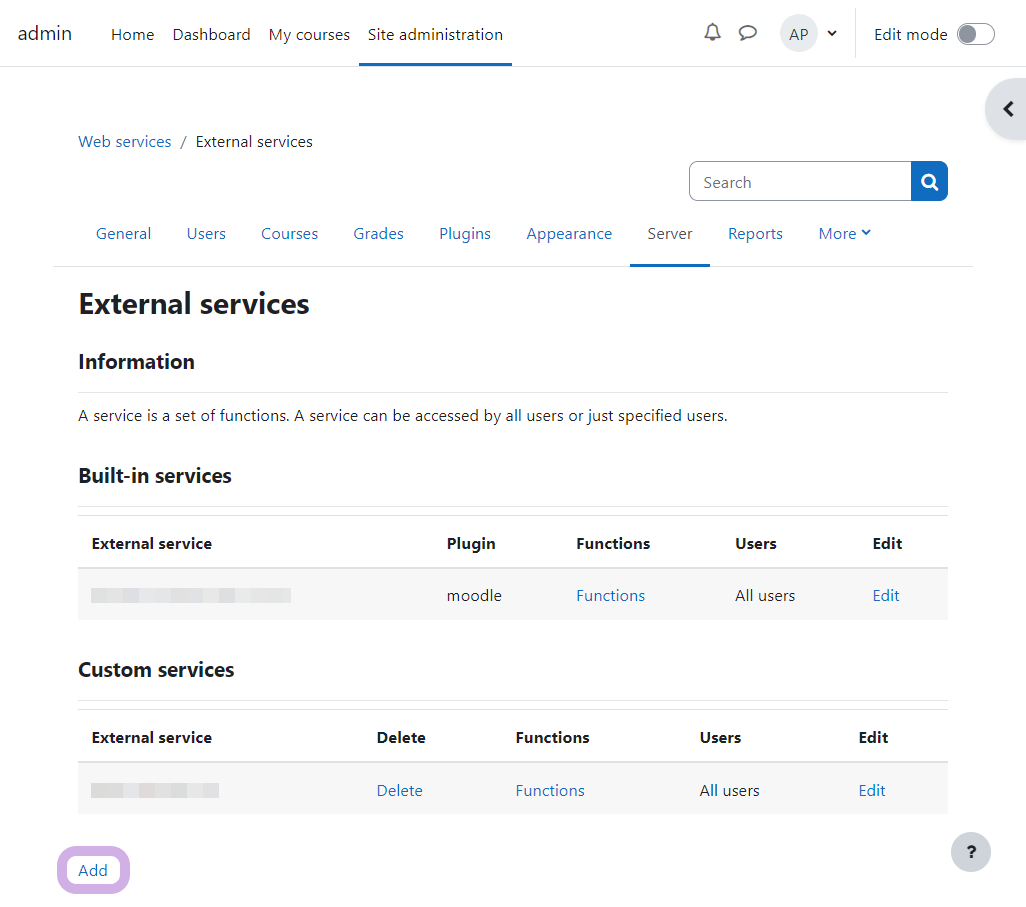Switch to the Plugins tab
The width and height of the screenshot is (1026, 907).
pyautogui.click(x=465, y=233)
